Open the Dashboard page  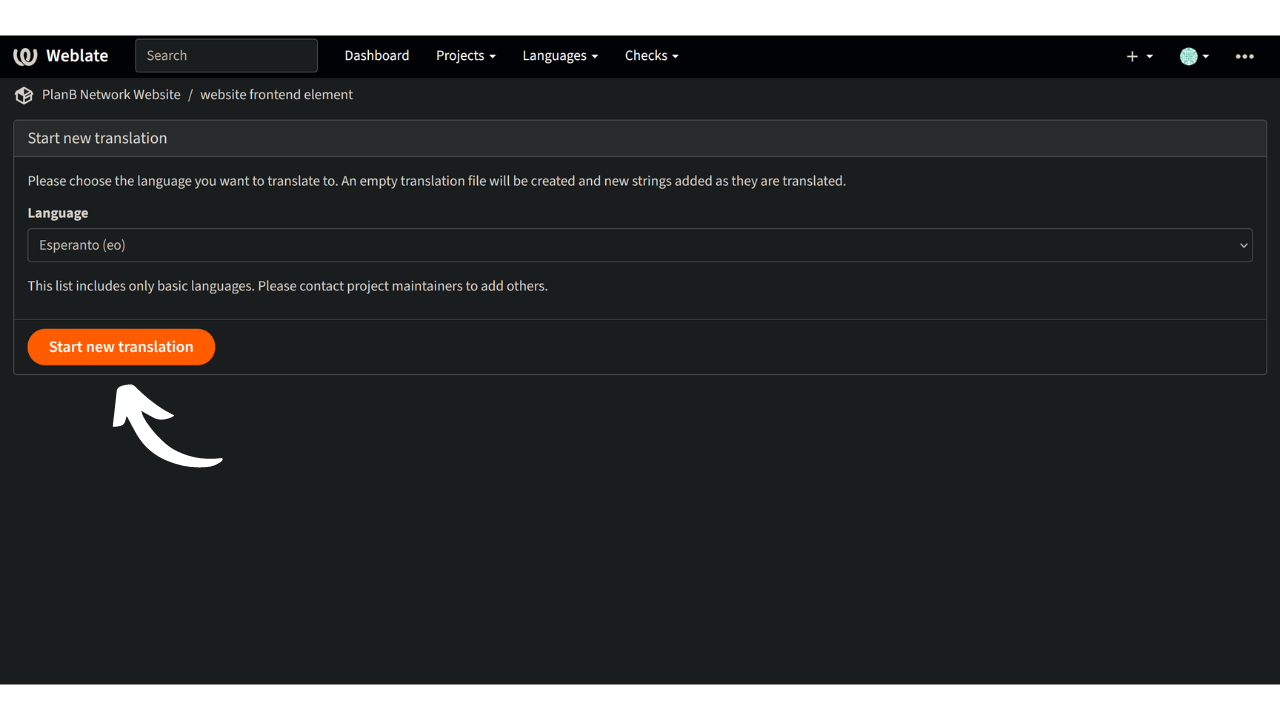click(x=376, y=56)
